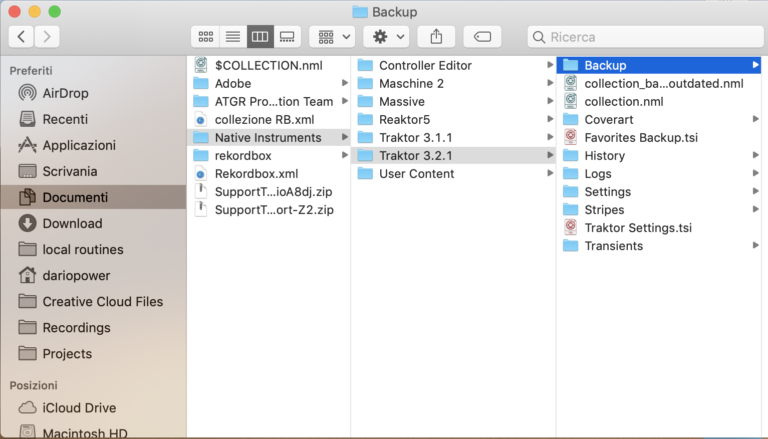Select the Massive folder
This screenshot has height=439, width=768.
pos(454,101)
